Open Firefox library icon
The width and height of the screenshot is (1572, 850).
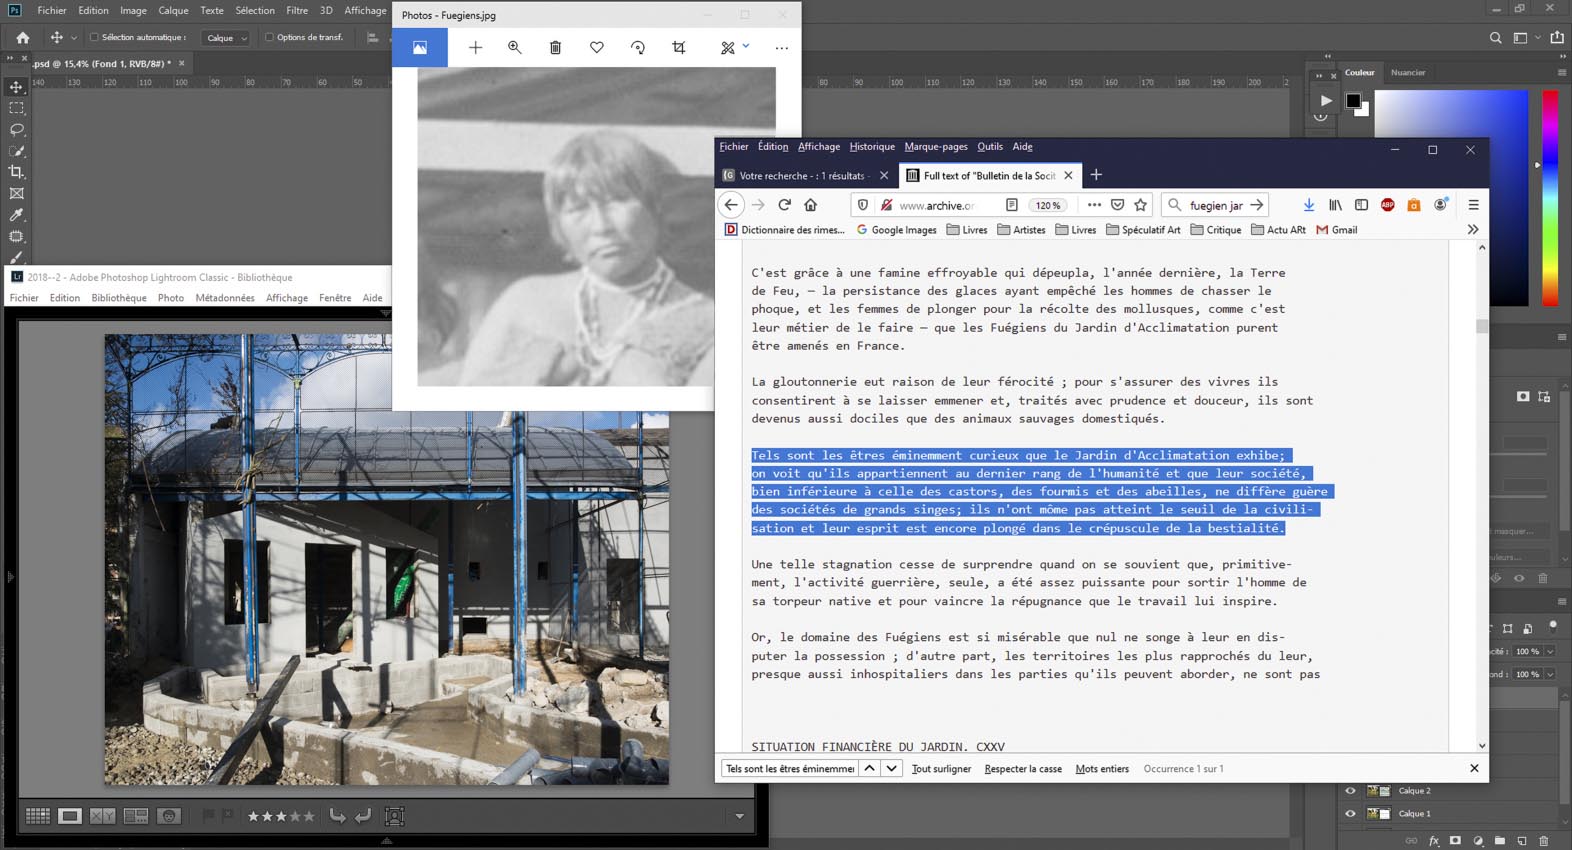pyautogui.click(x=1335, y=205)
